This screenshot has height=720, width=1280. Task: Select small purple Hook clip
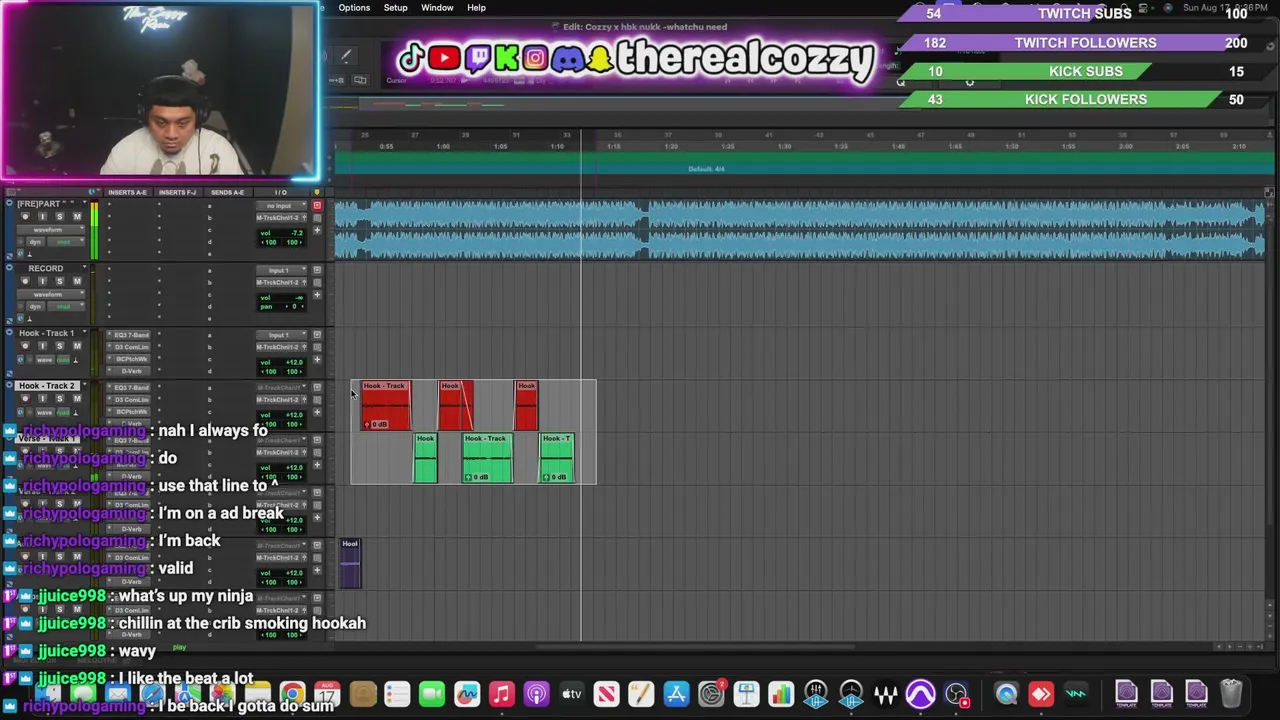(350, 564)
